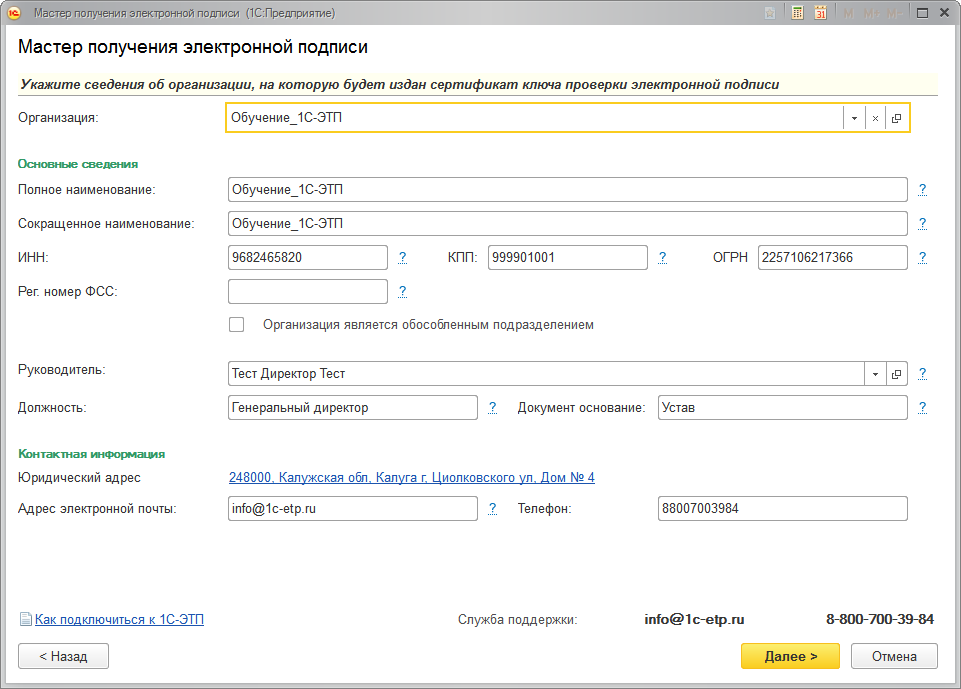
Task: Click into the Телефон input field
Action: 782,508
